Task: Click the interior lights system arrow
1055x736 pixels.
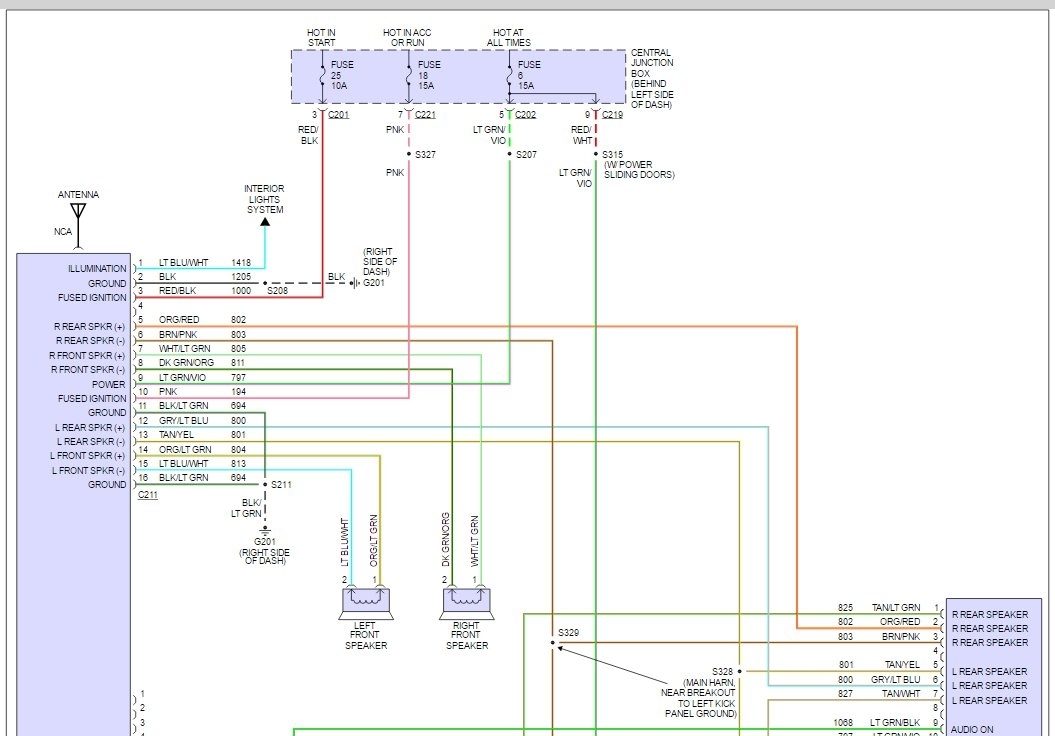Action: point(265,221)
